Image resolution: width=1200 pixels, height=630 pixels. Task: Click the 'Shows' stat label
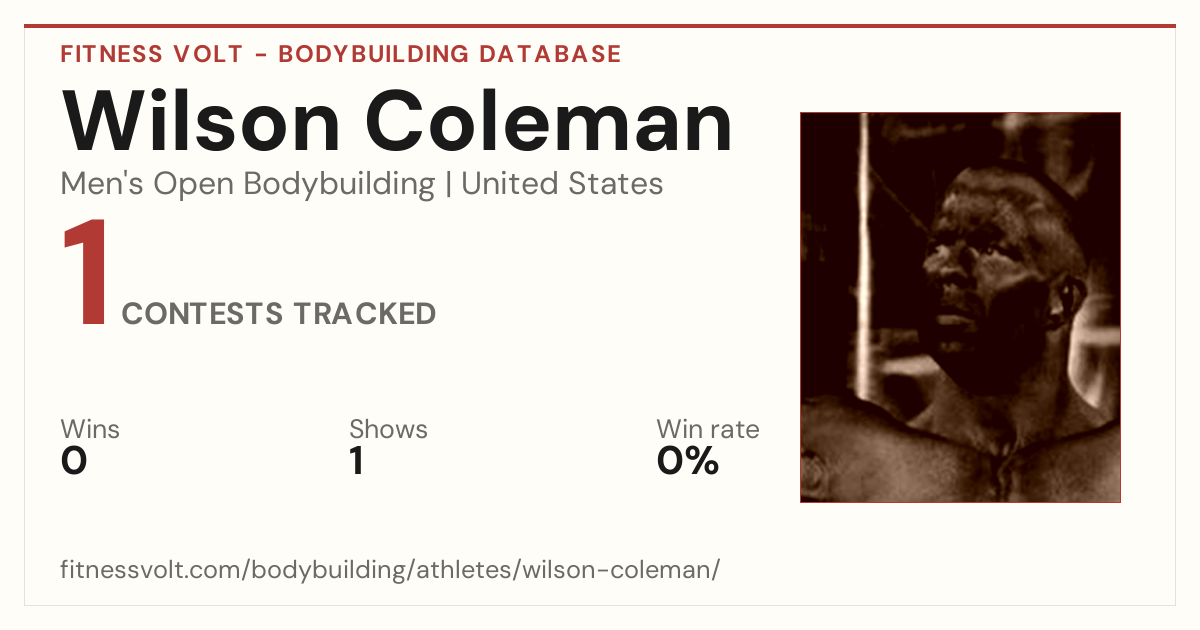click(388, 429)
